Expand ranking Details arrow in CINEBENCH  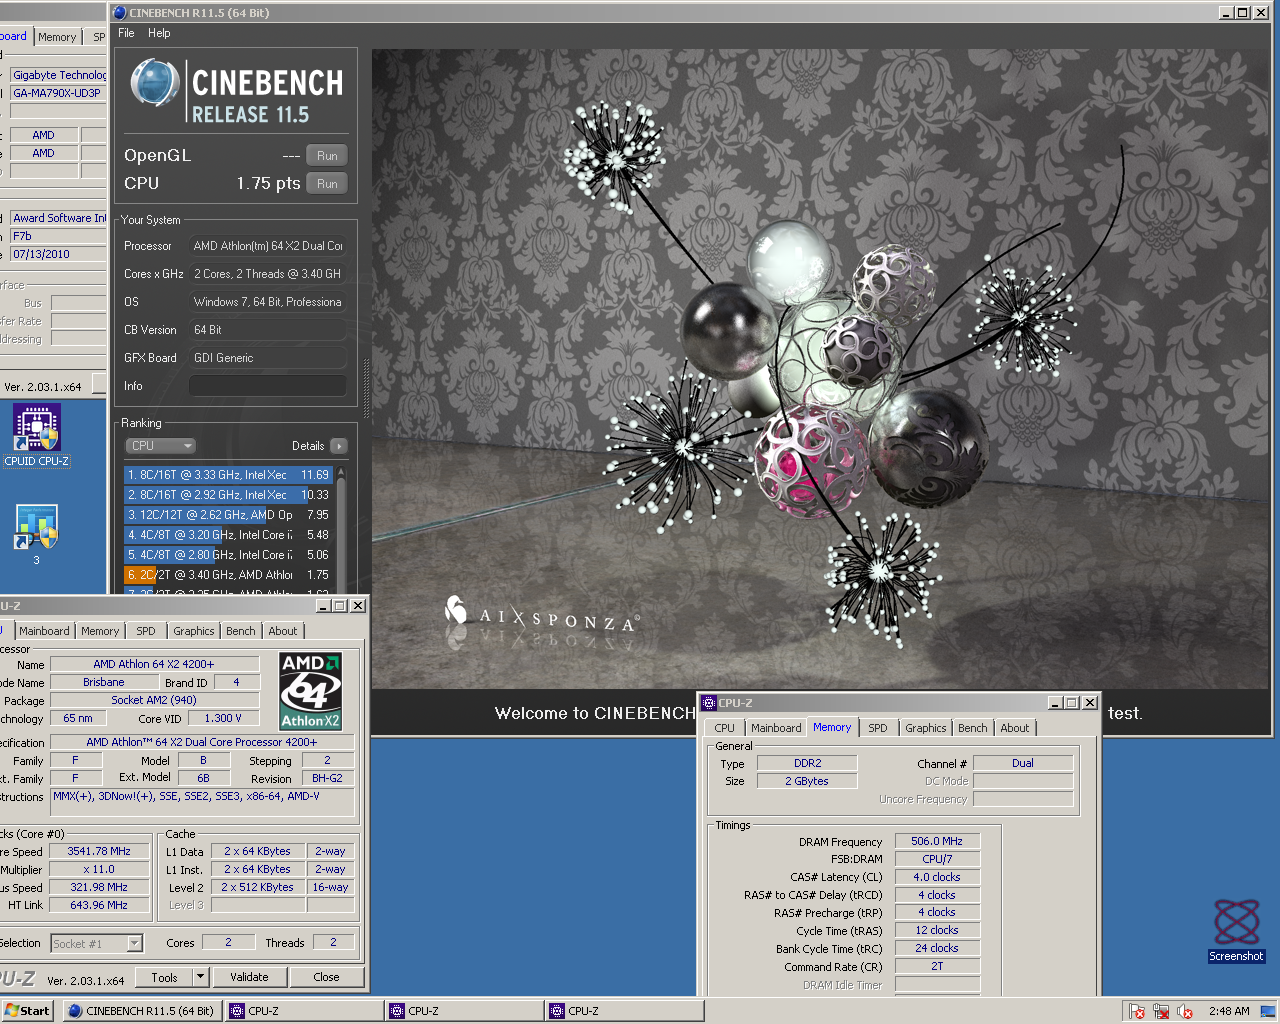click(338, 446)
